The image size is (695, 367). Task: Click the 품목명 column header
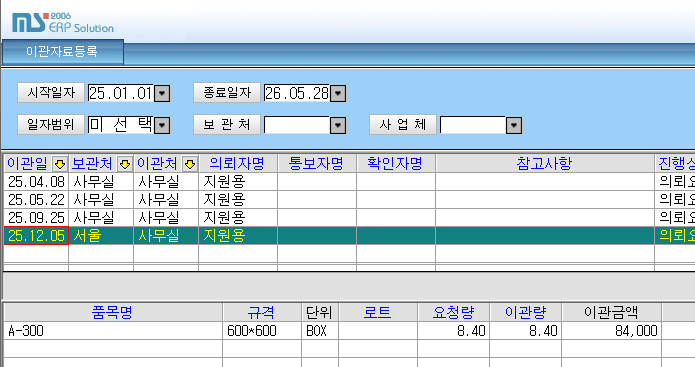point(113,312)
